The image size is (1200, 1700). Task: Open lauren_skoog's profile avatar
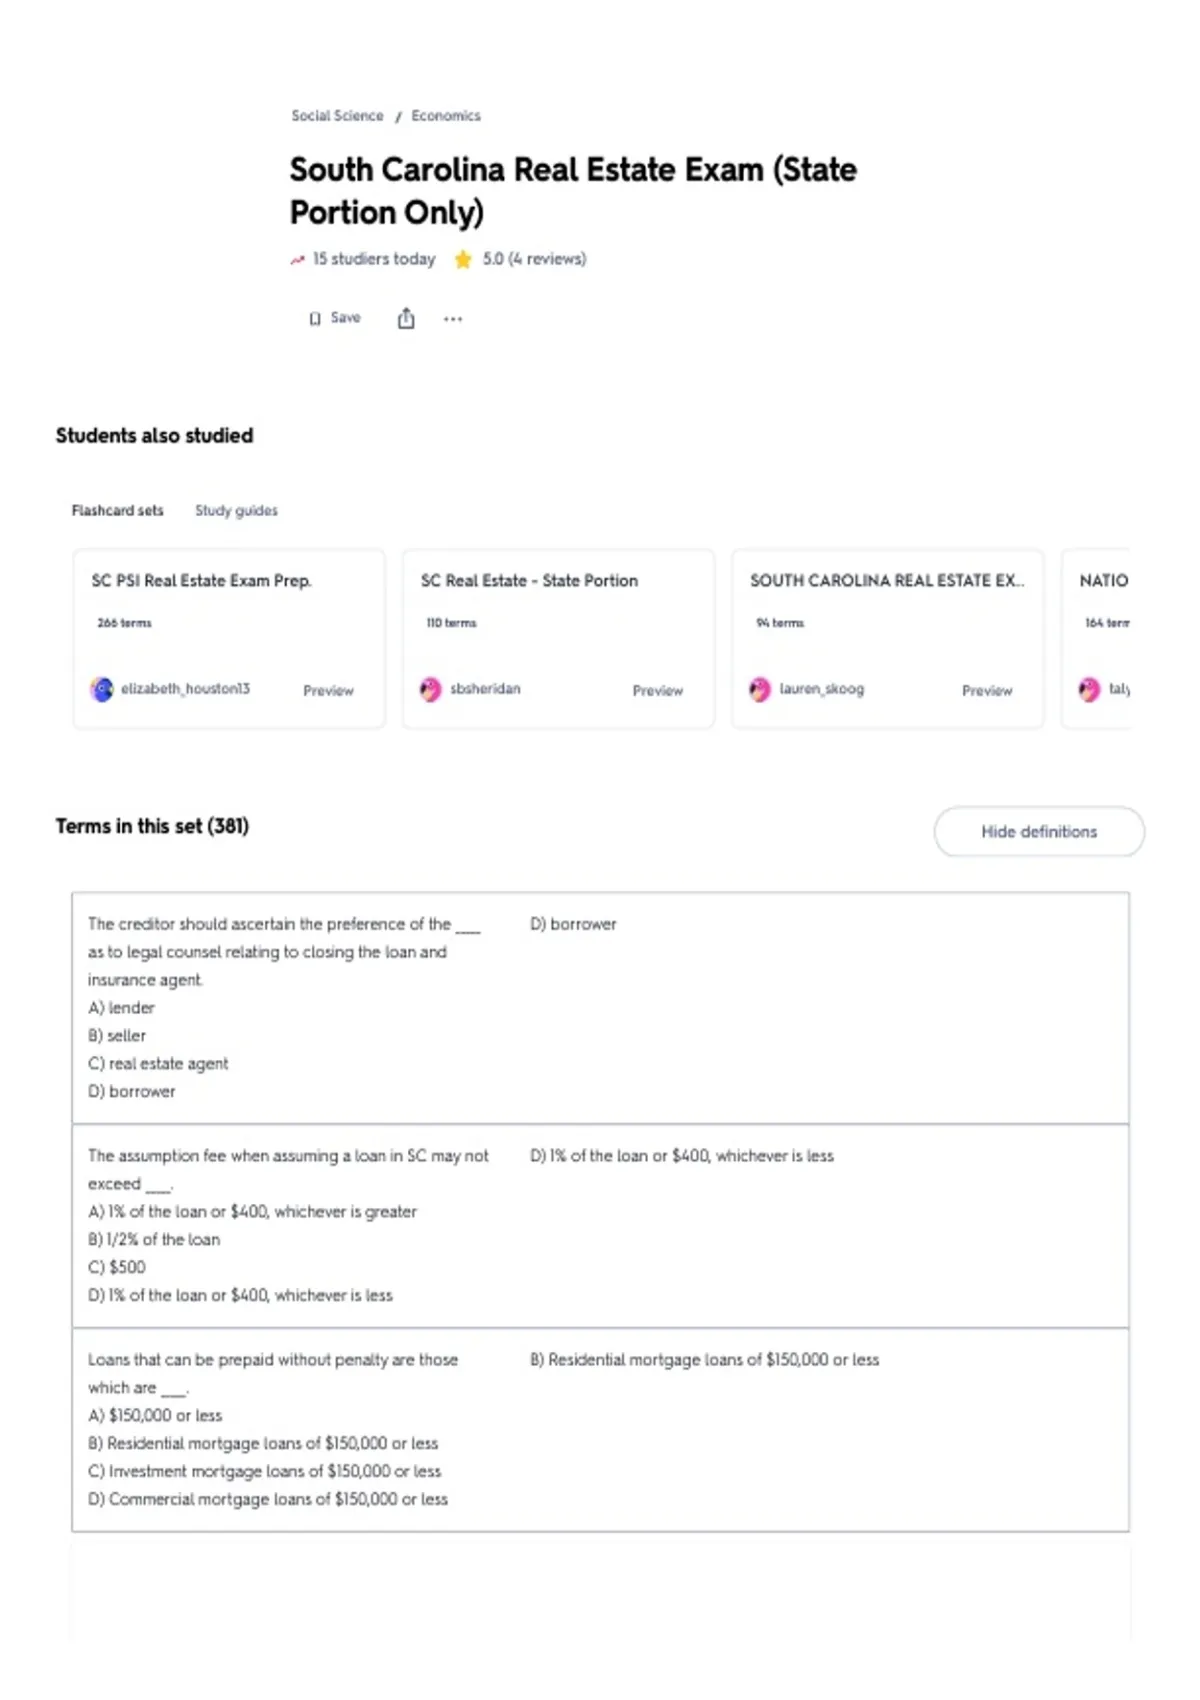point(760,689)
